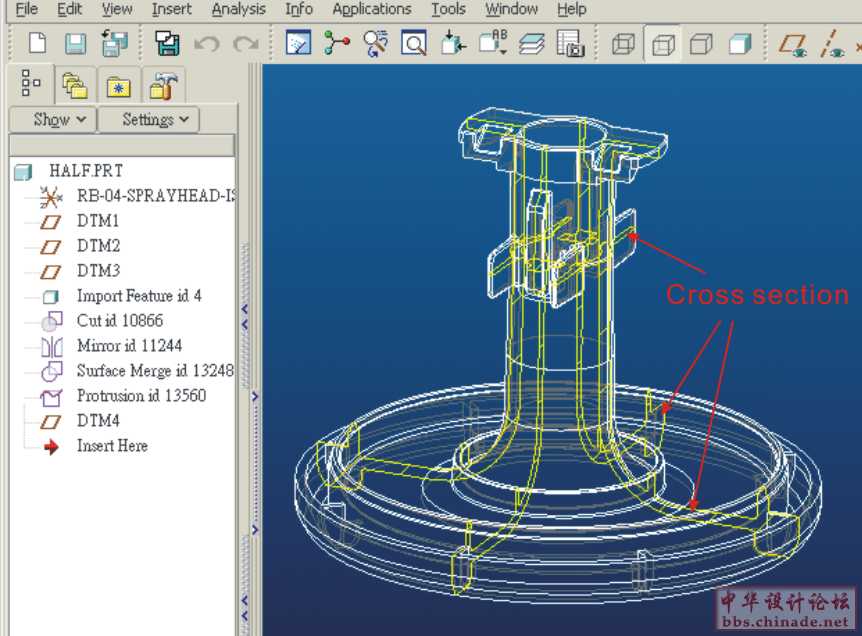Screen dimensions: 862x636
Task: Switch to the Model Tree navigator tab
Action: pos(31,84)
